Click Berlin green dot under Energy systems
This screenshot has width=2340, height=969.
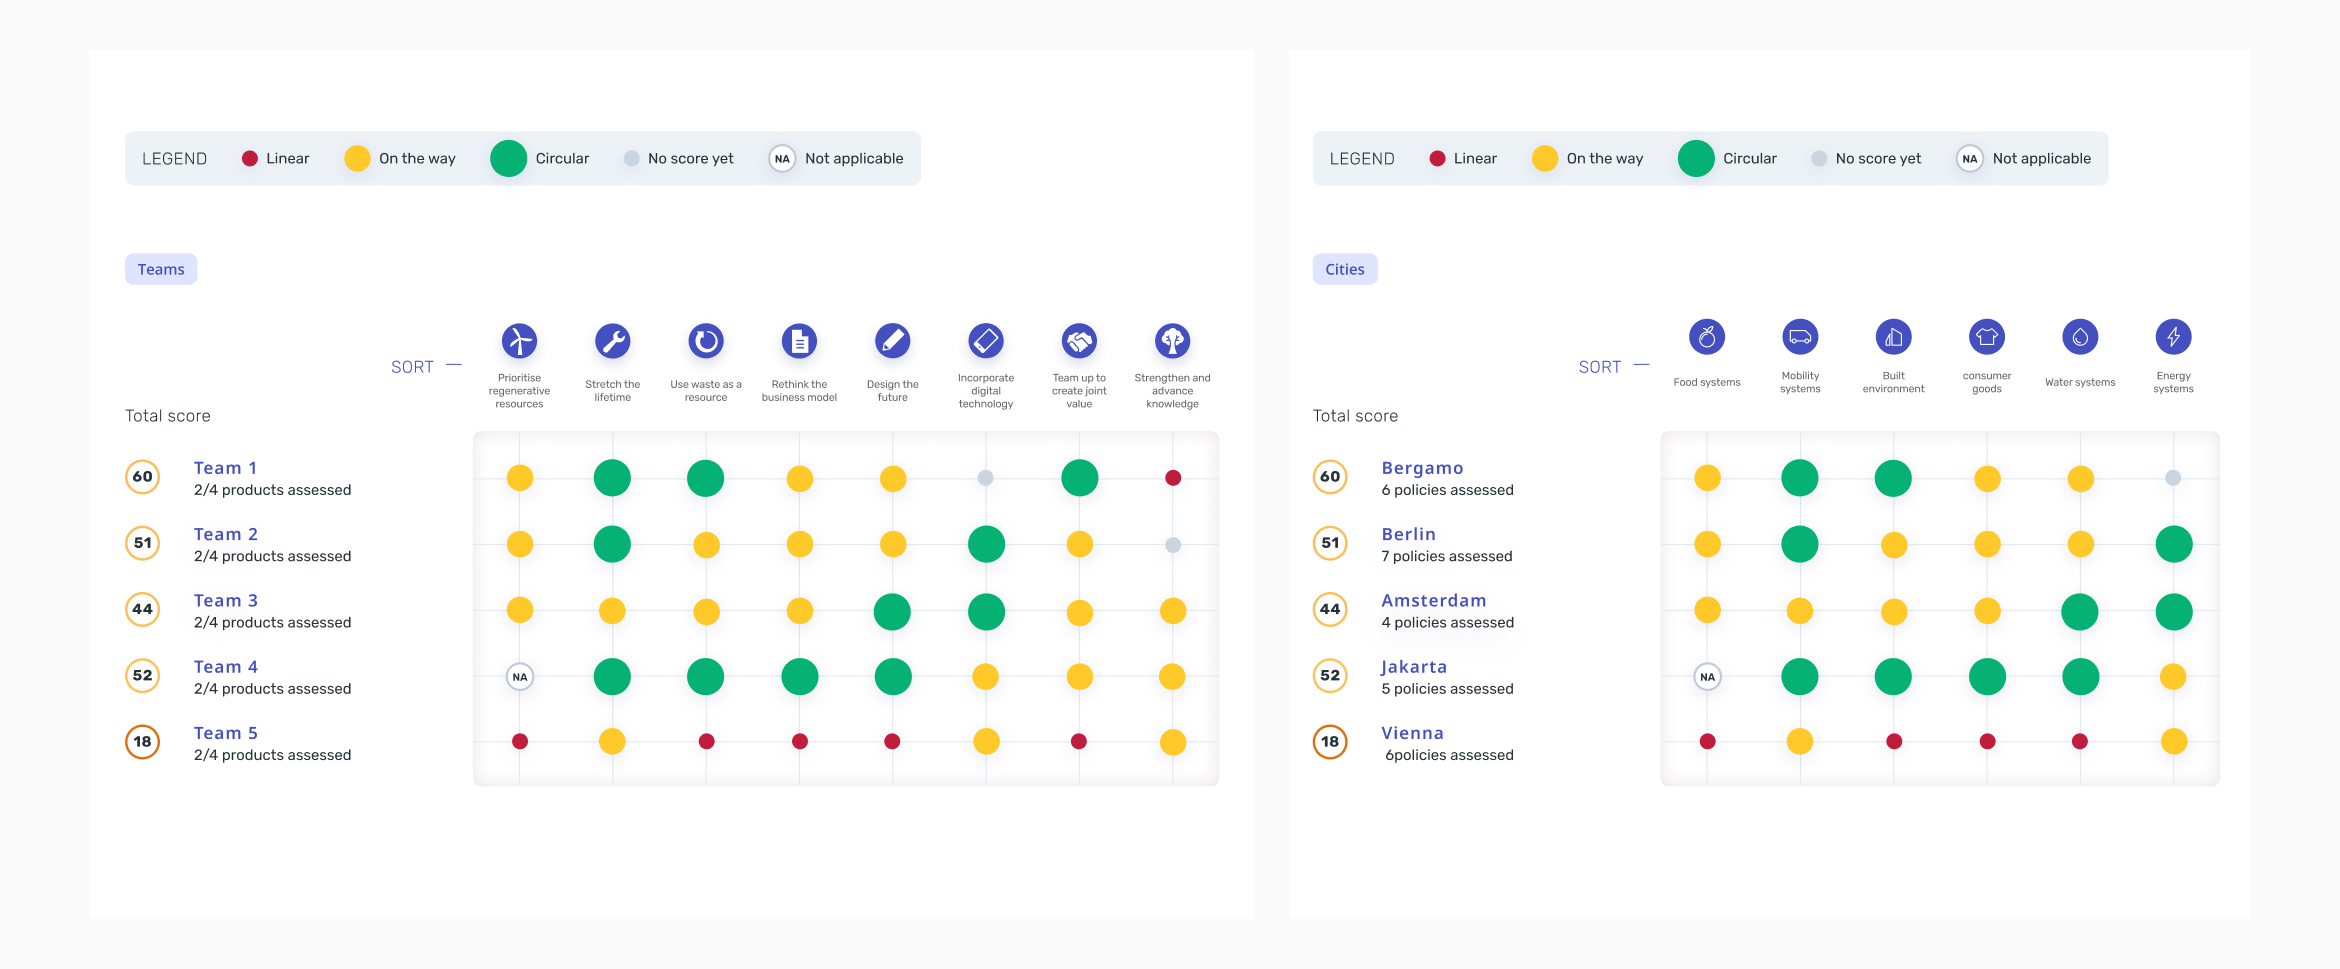(2174, 544)
